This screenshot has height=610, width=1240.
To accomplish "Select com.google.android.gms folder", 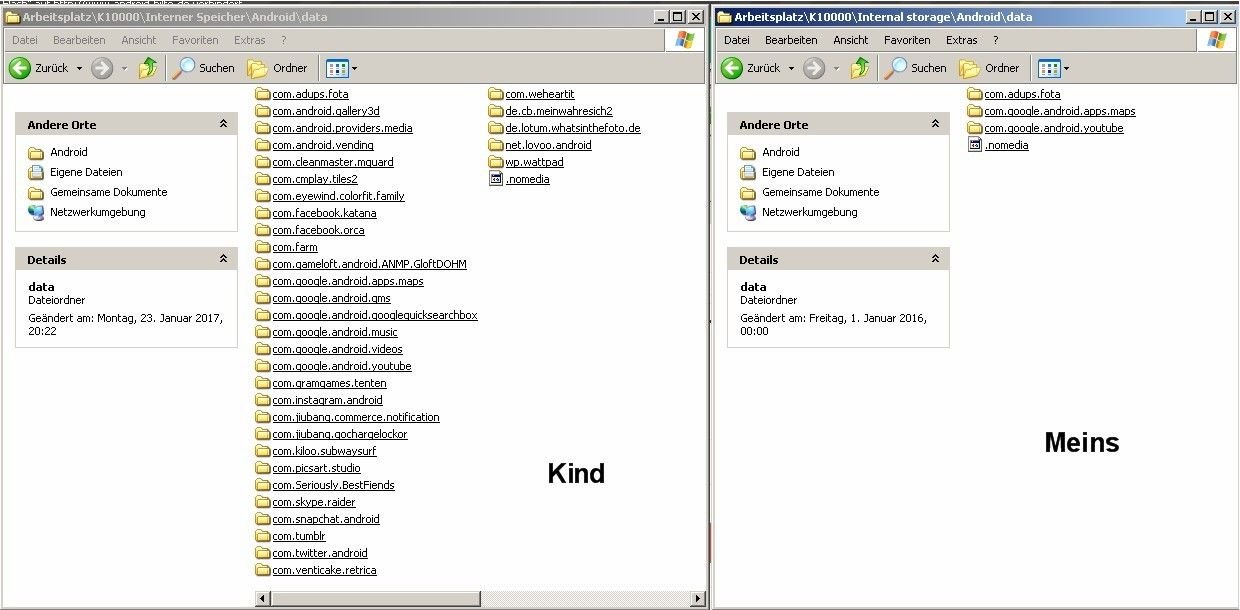I will (323, 298).
